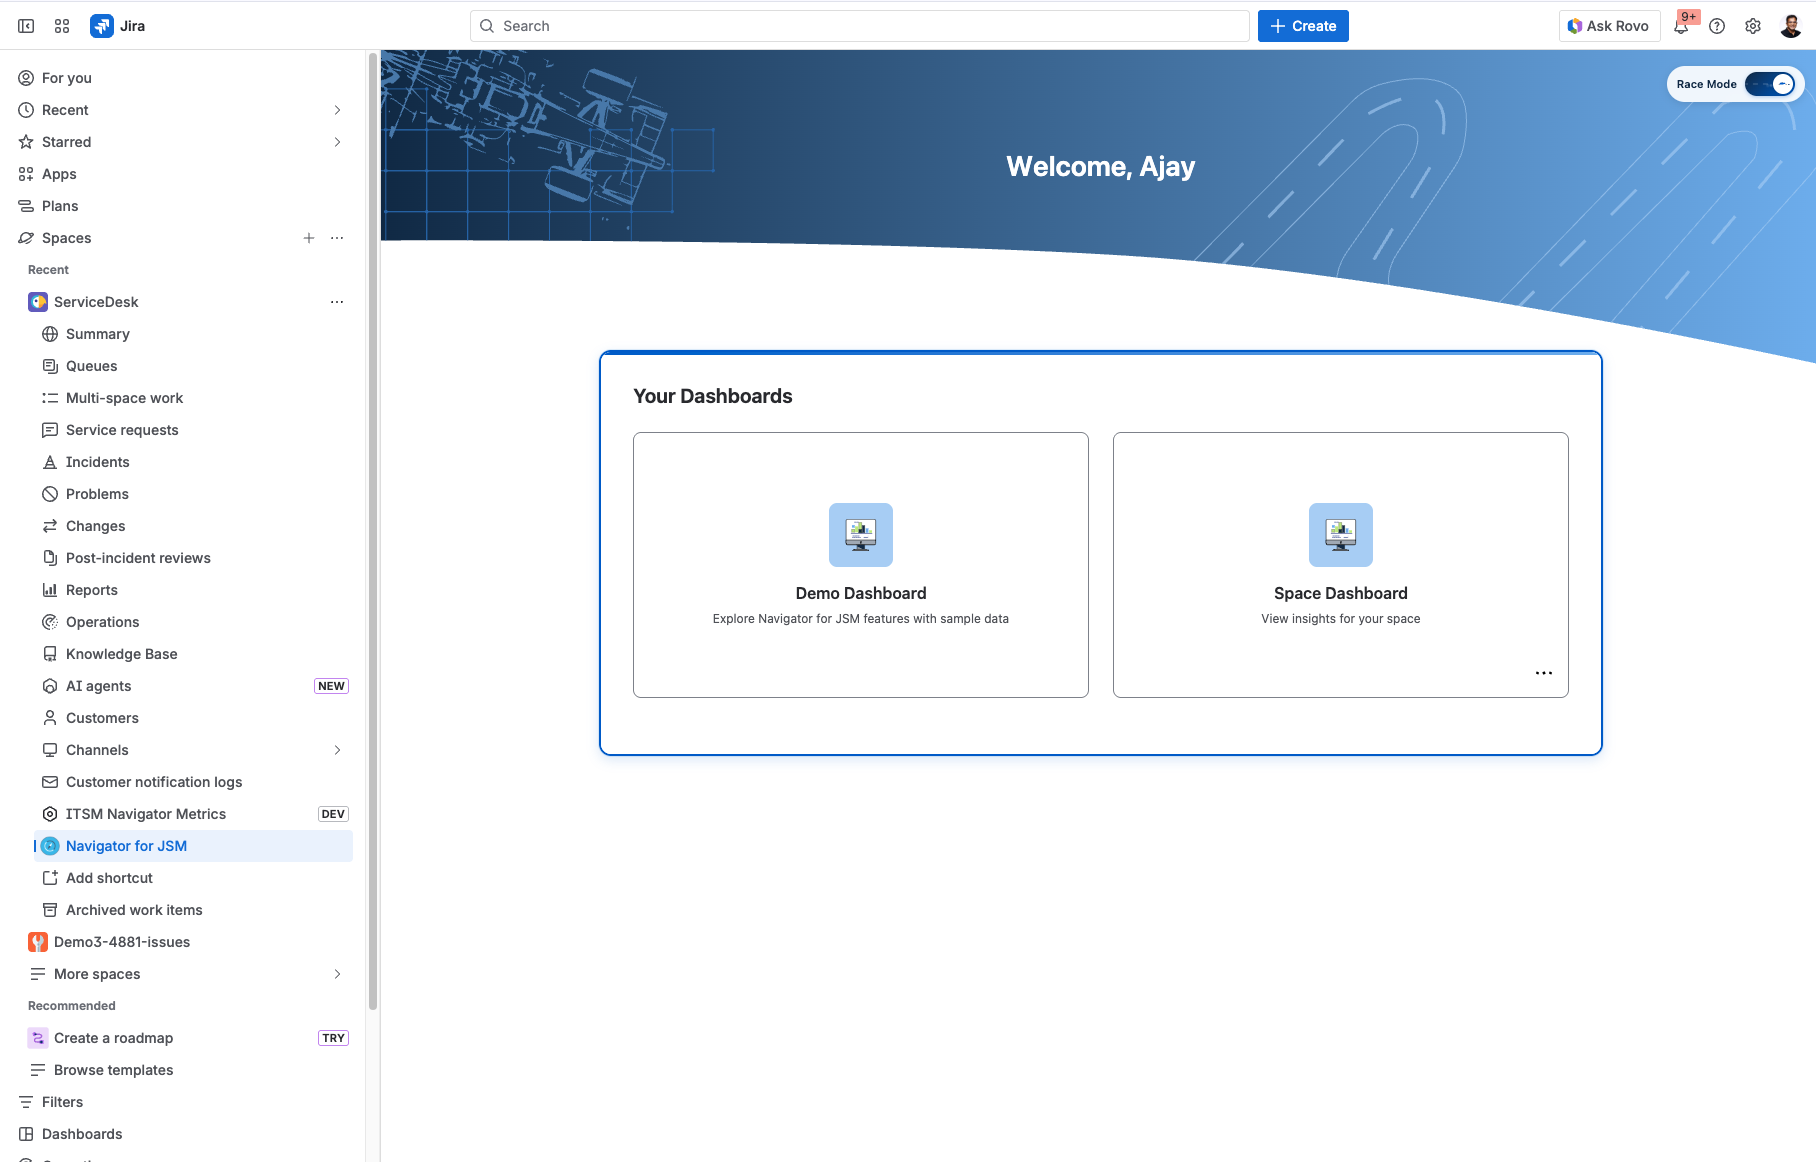Open more options on Space Dashboard card
Viewport: 1816px width, 1162px height.
pyautogui.click(x=1544, y=673)
